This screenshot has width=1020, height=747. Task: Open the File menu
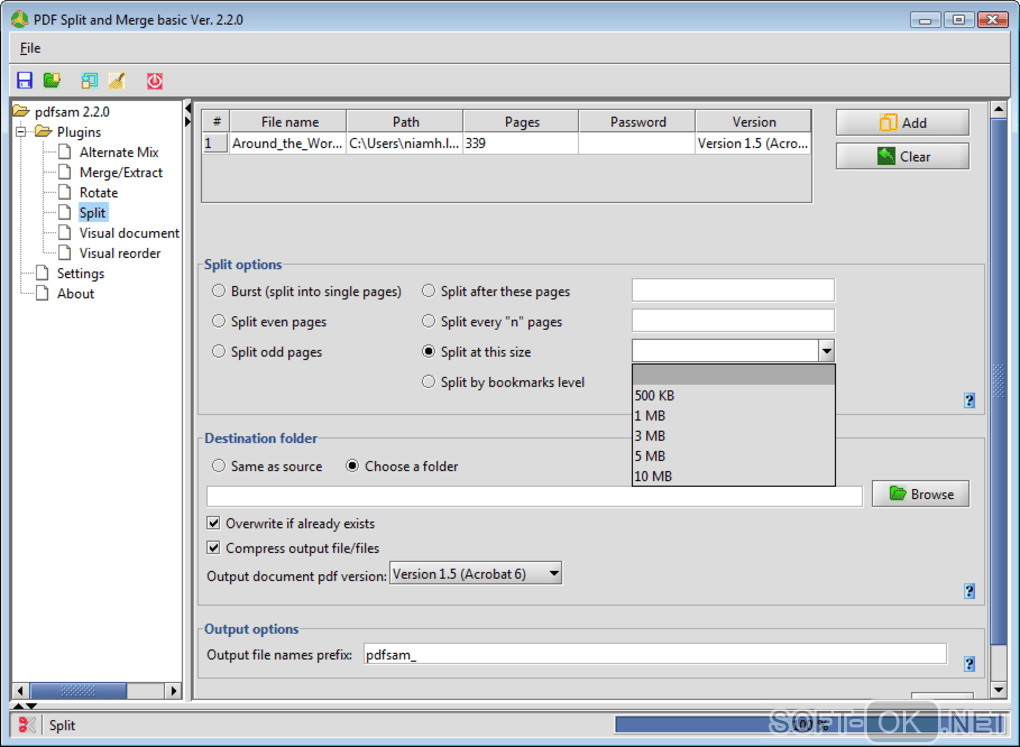(30, 48)
